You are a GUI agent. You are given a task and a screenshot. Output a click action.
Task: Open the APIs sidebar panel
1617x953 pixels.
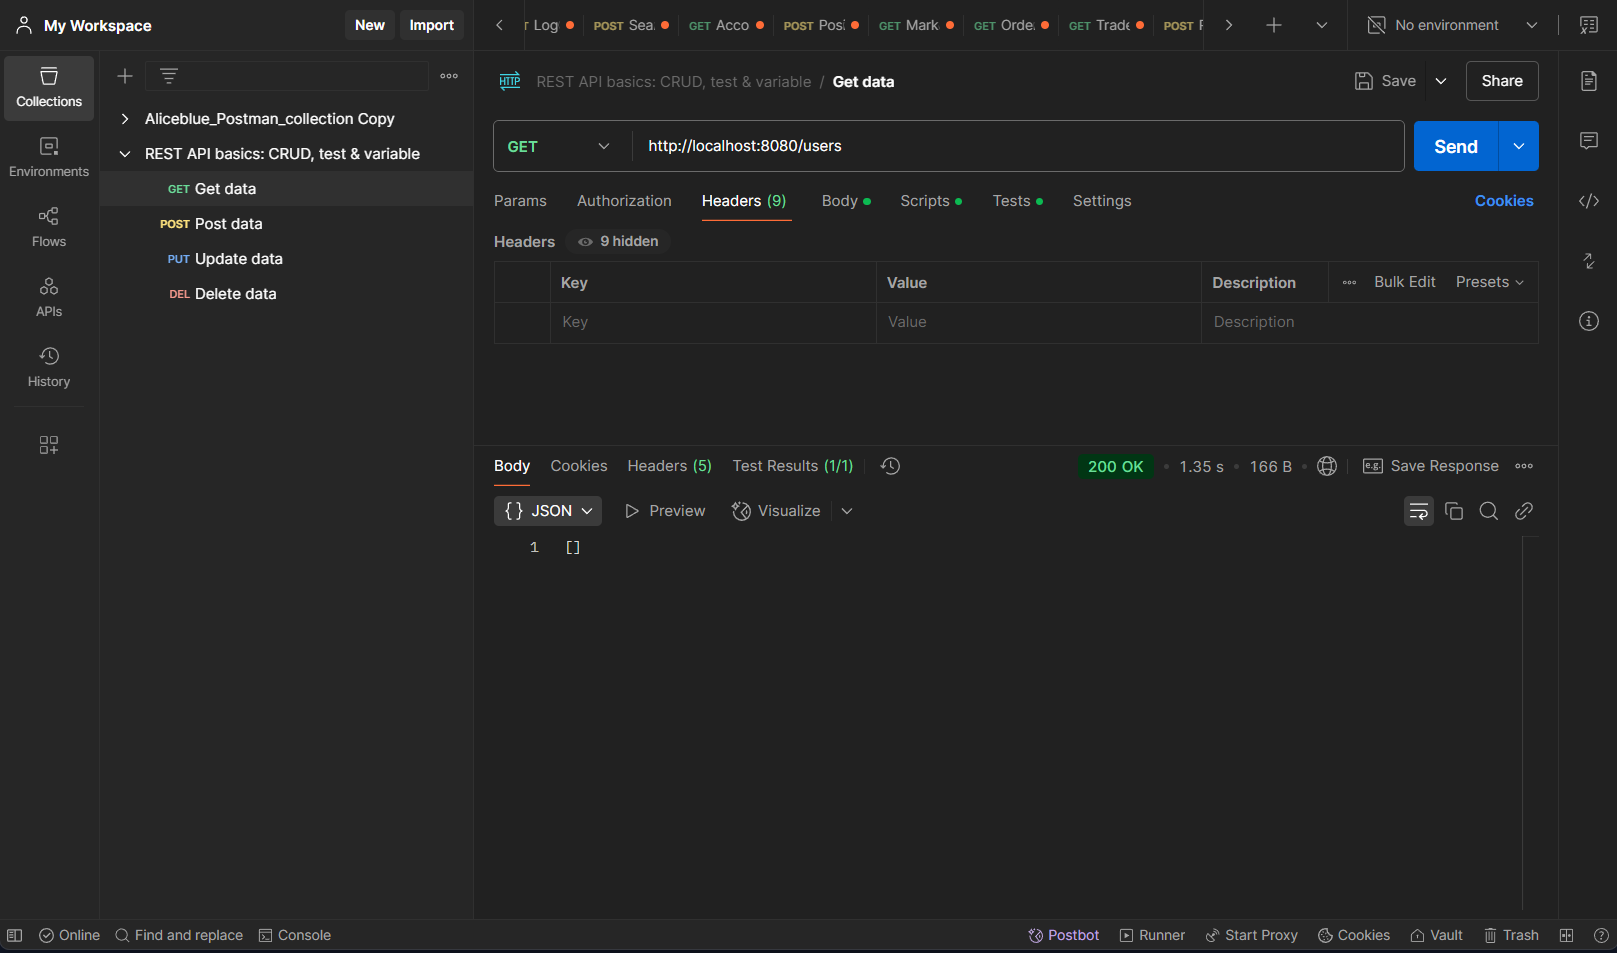49,298
